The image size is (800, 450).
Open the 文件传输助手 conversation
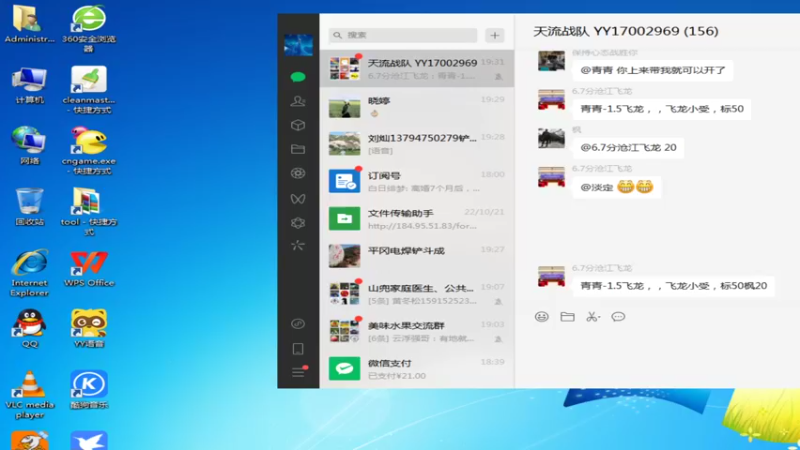click(417, 219)
